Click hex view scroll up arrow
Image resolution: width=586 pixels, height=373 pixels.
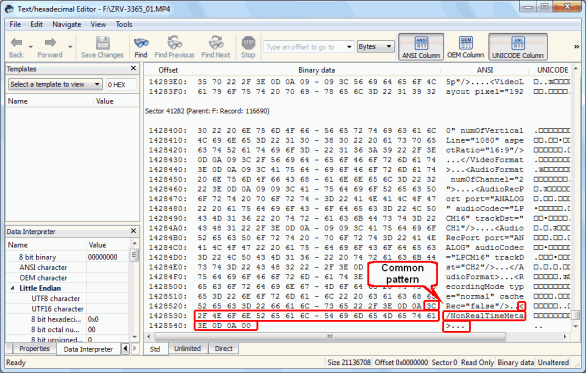576,69
